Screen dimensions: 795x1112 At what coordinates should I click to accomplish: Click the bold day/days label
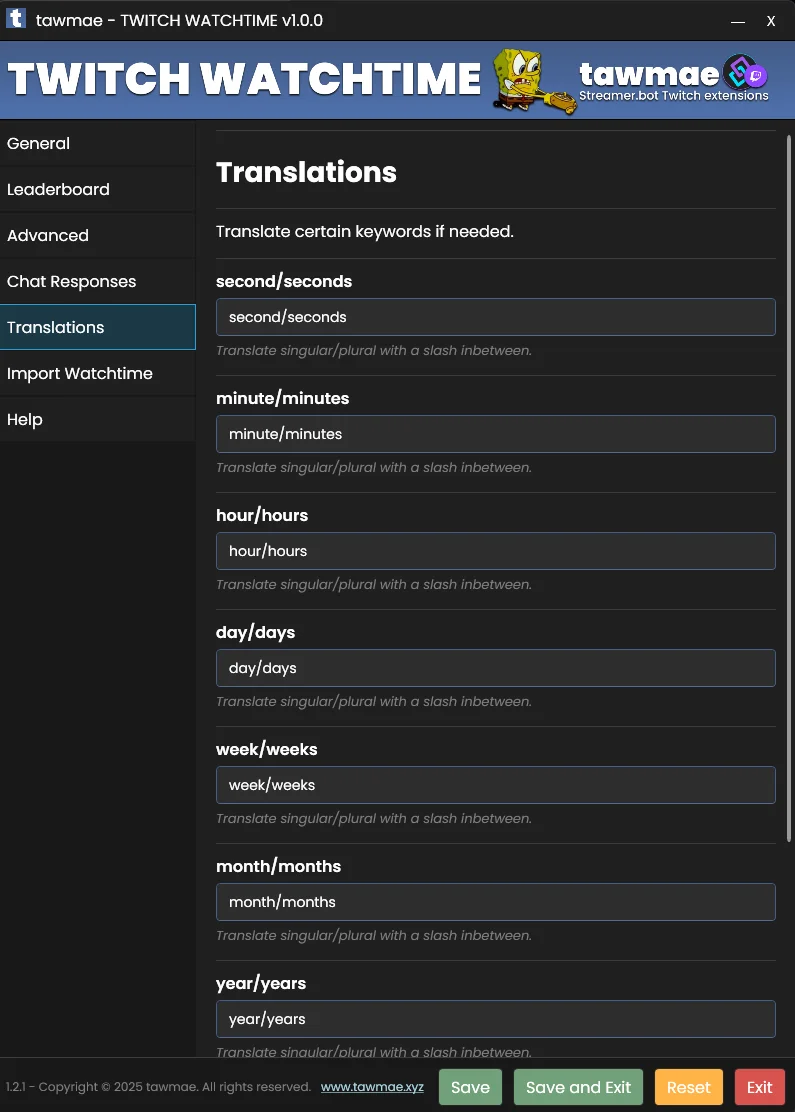[255, 633]
